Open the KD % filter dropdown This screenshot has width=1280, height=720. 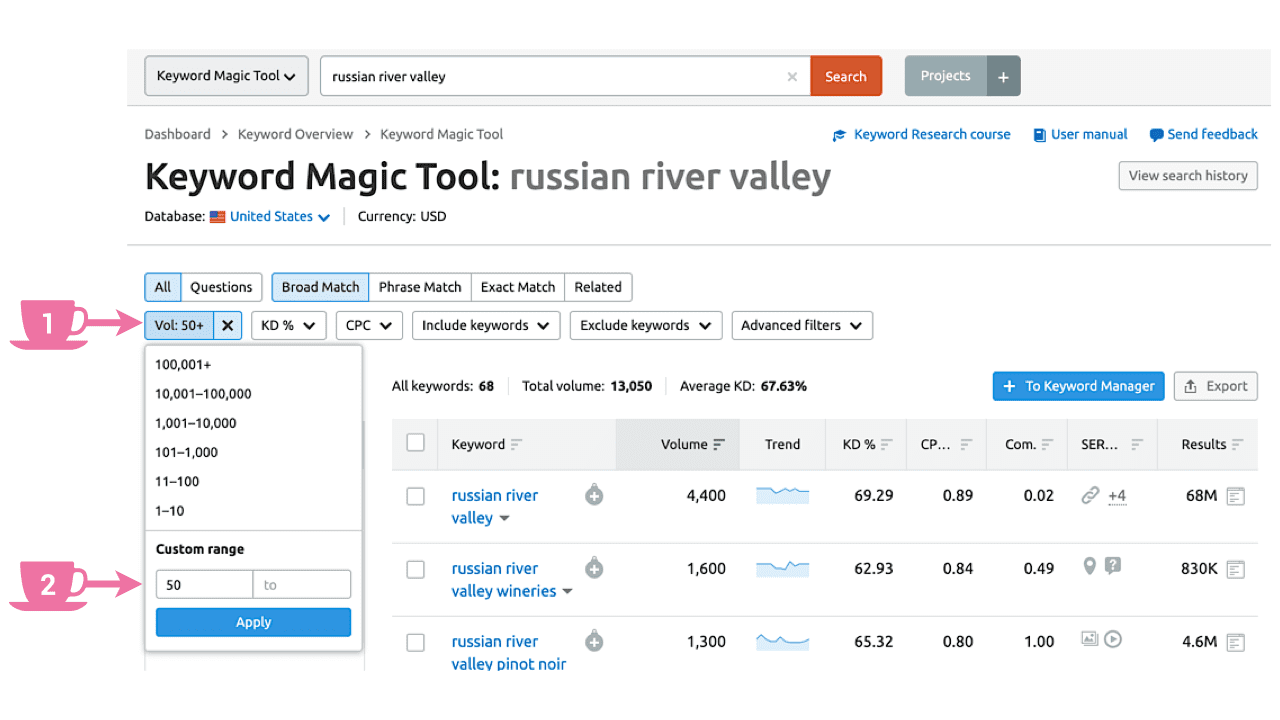point(288,325)
